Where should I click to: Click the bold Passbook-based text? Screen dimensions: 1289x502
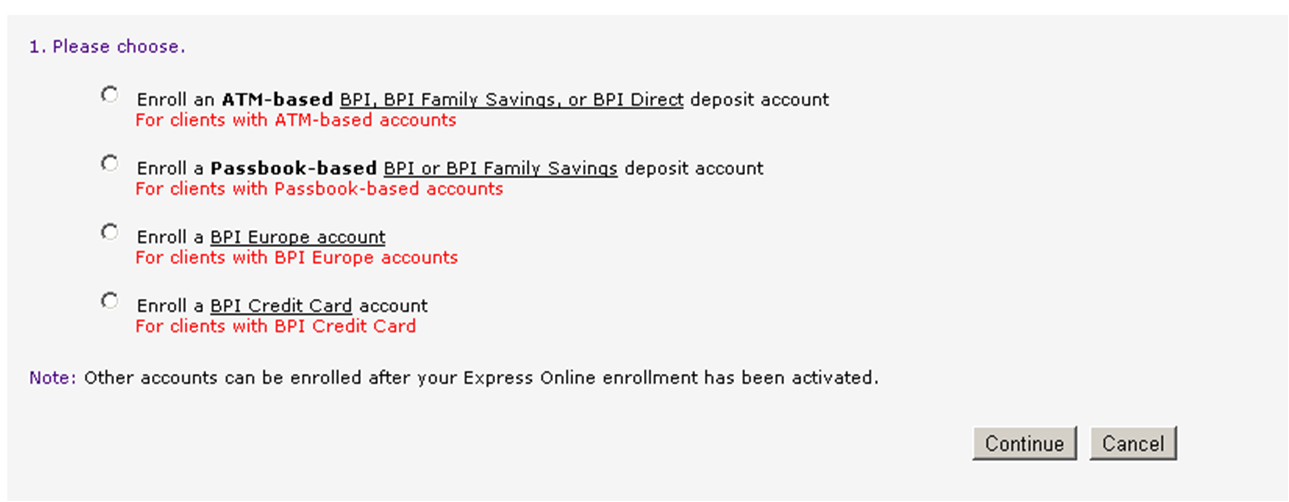(293, 168)
